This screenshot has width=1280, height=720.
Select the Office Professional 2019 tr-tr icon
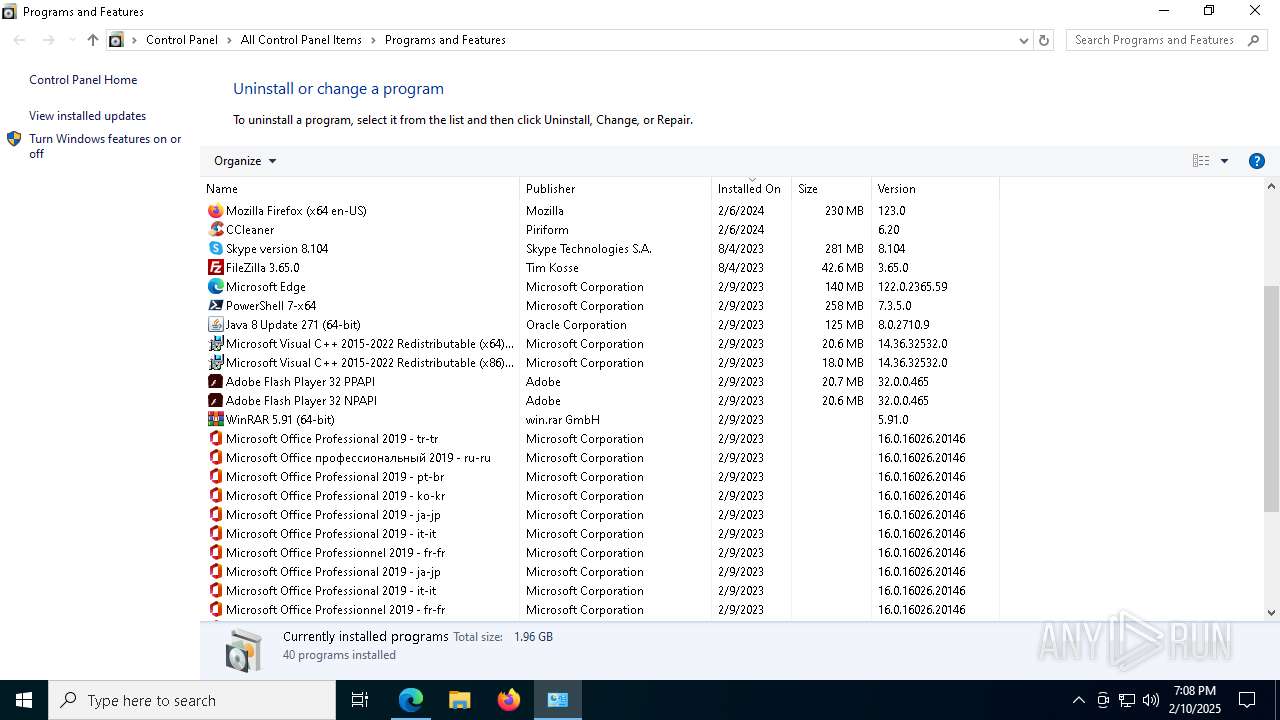coord(215,439)
